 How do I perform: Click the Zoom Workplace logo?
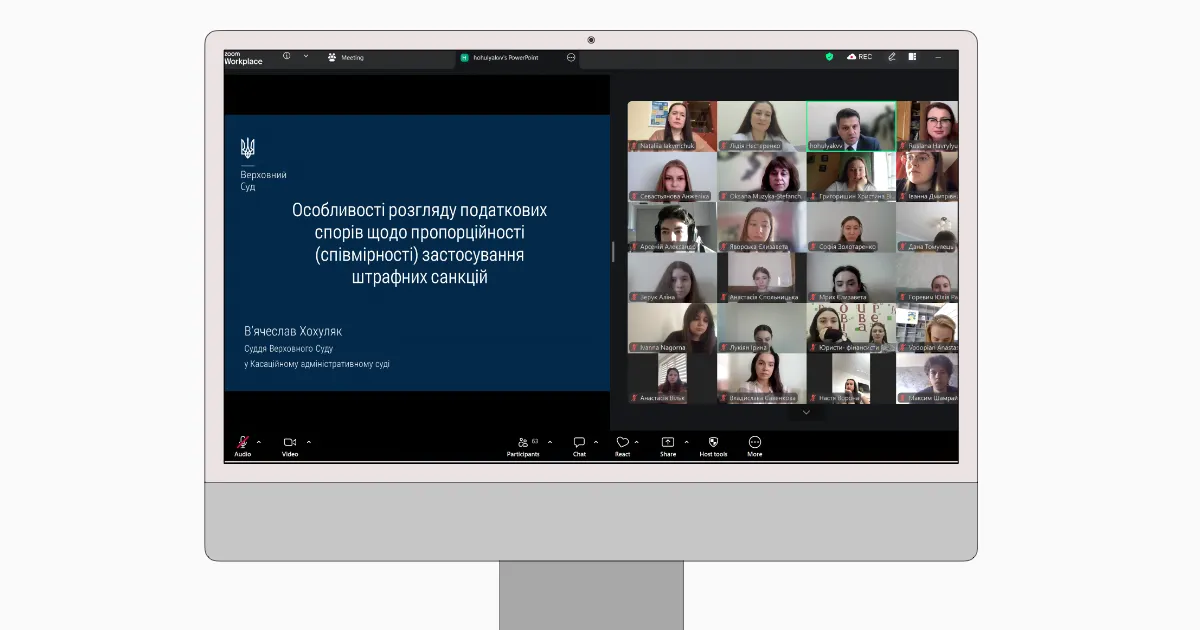(243, 58)
